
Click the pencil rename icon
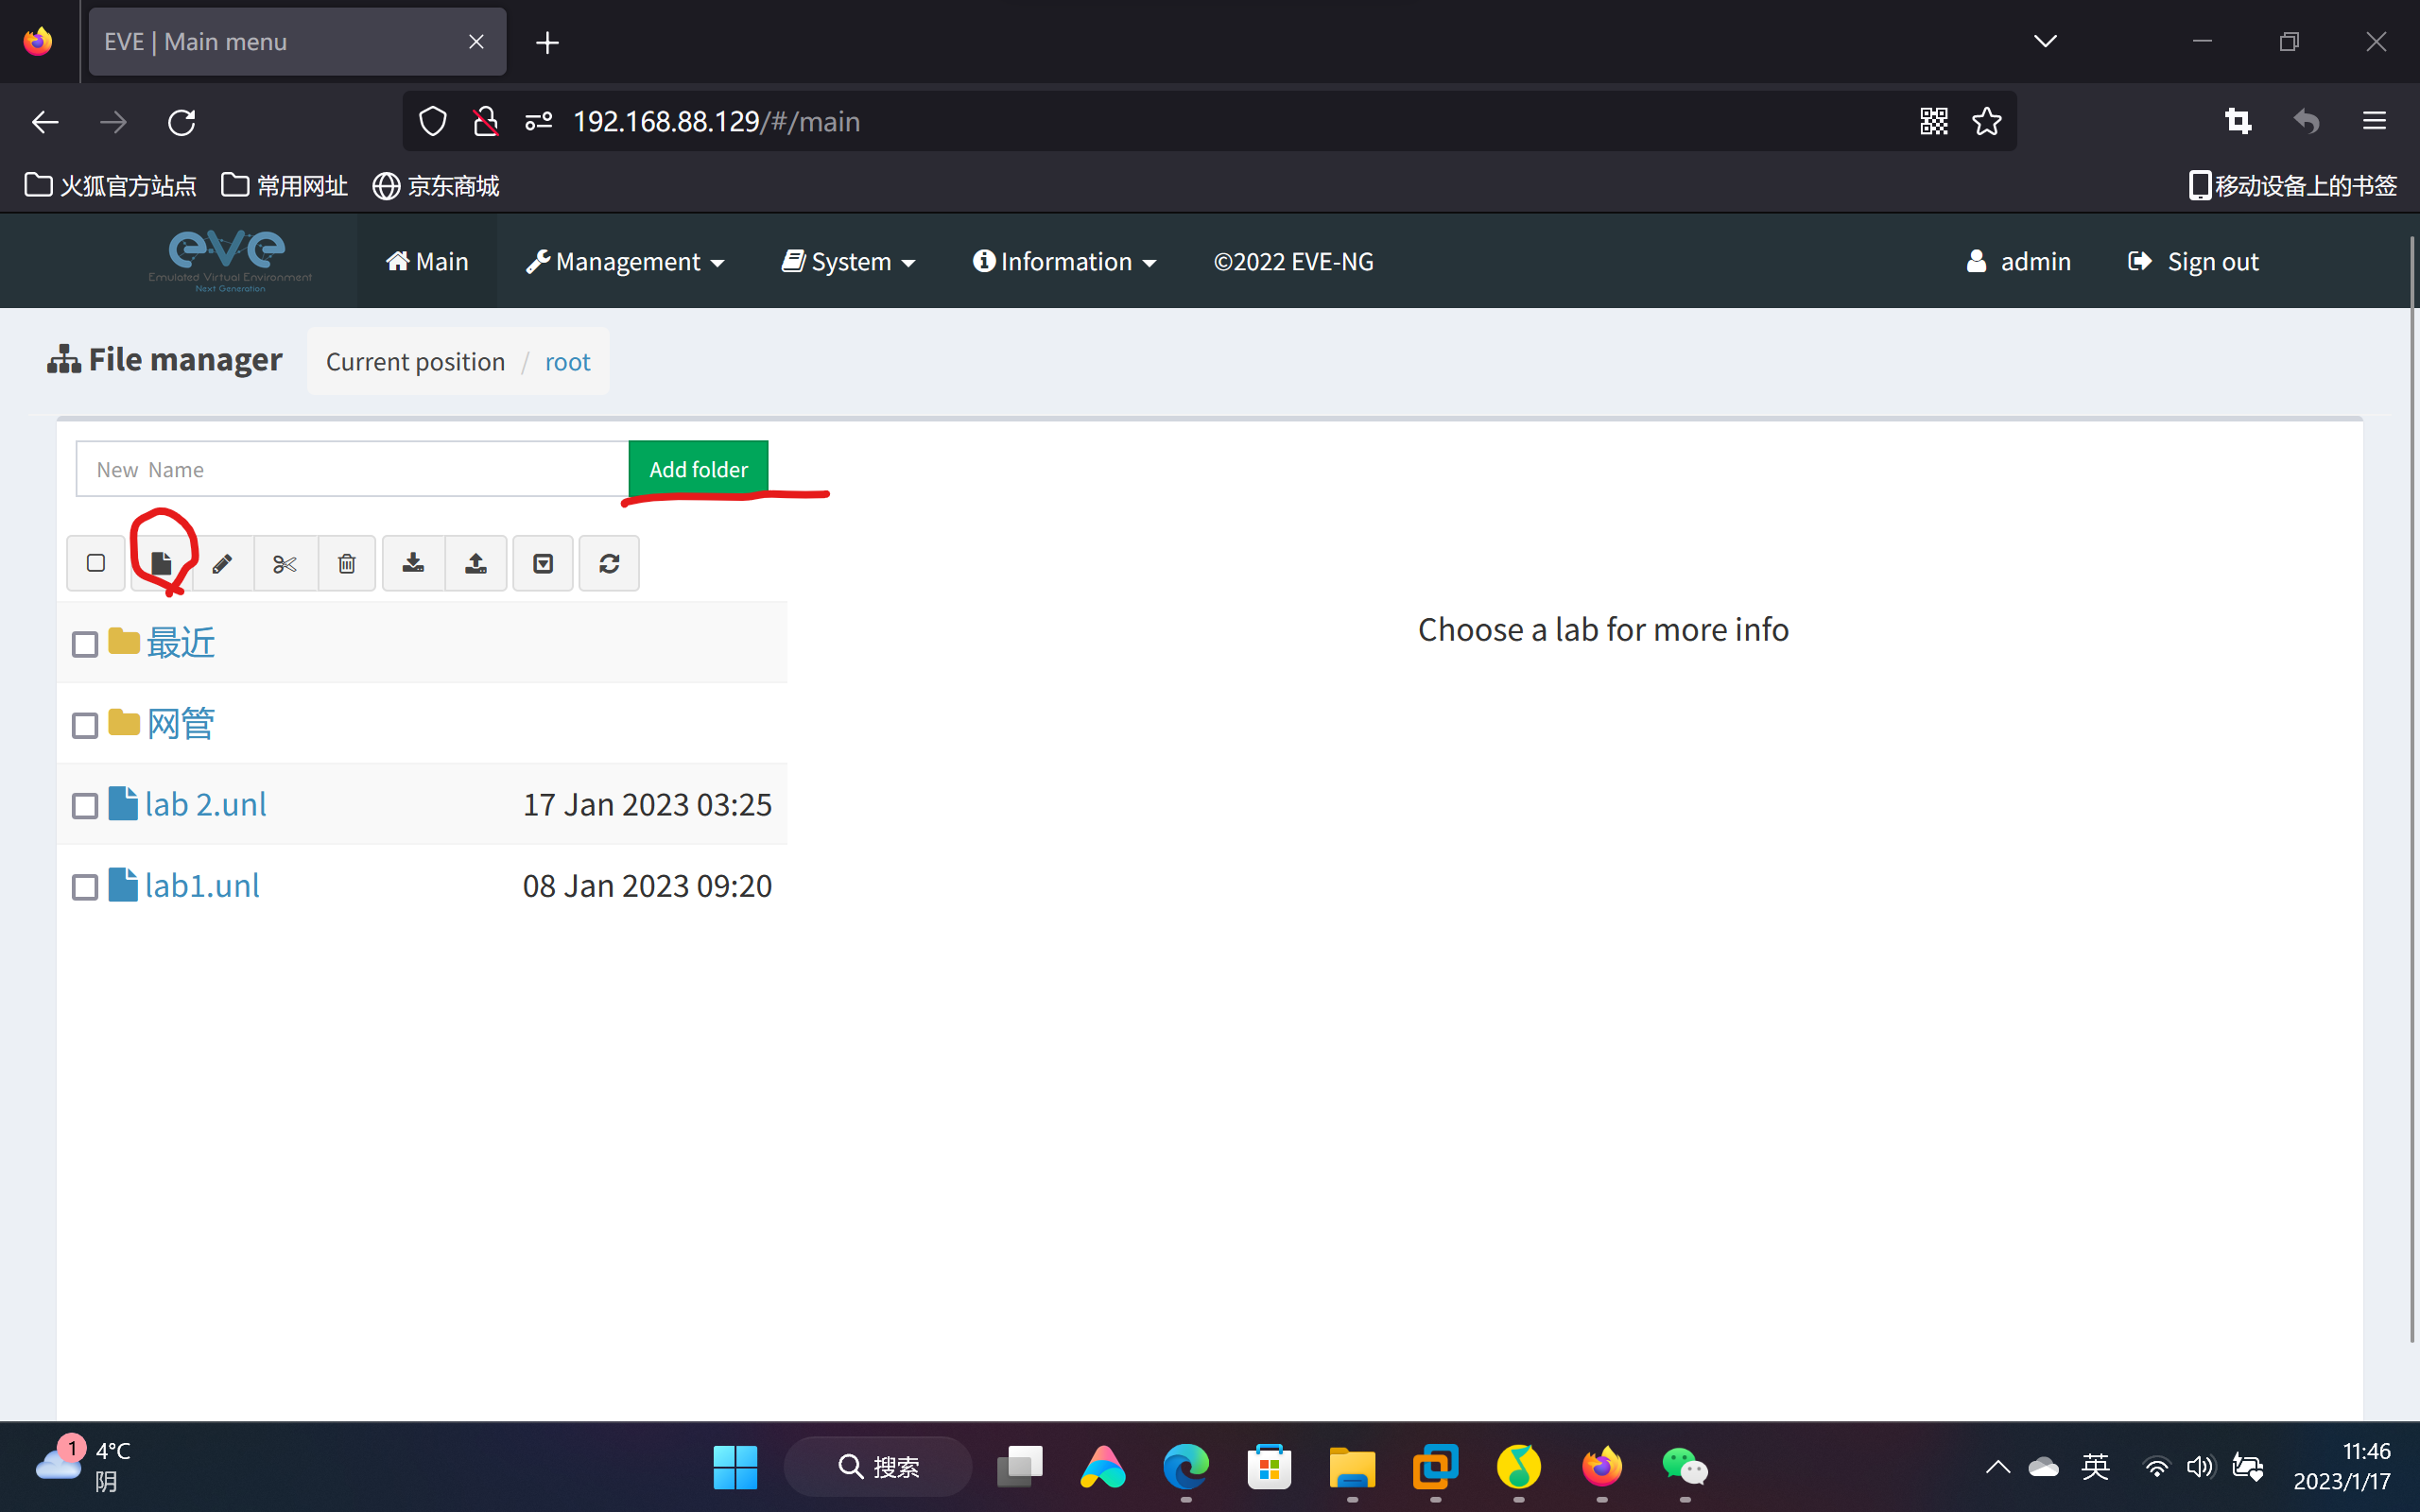222,563
